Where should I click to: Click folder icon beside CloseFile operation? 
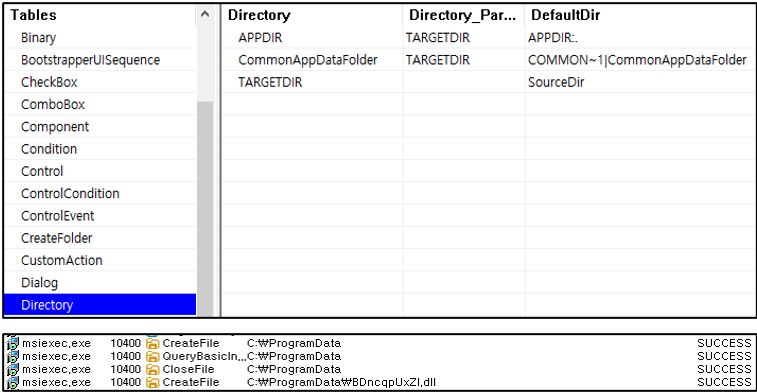[x=153, y=370]
